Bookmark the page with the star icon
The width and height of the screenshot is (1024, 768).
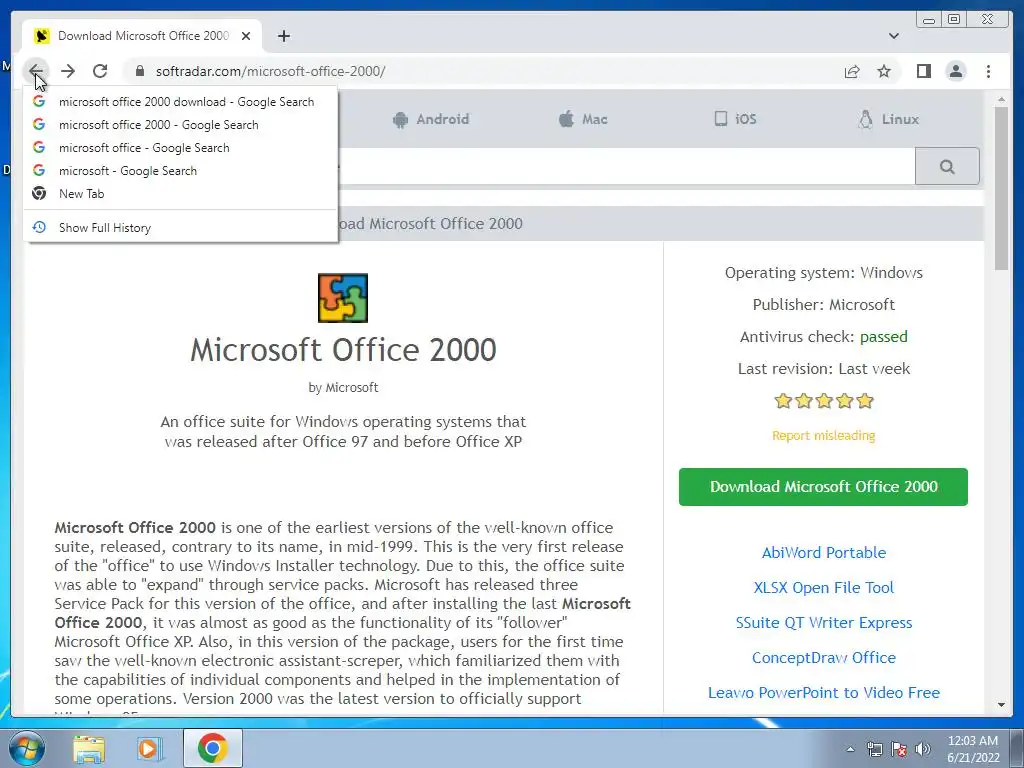[884, 71]
